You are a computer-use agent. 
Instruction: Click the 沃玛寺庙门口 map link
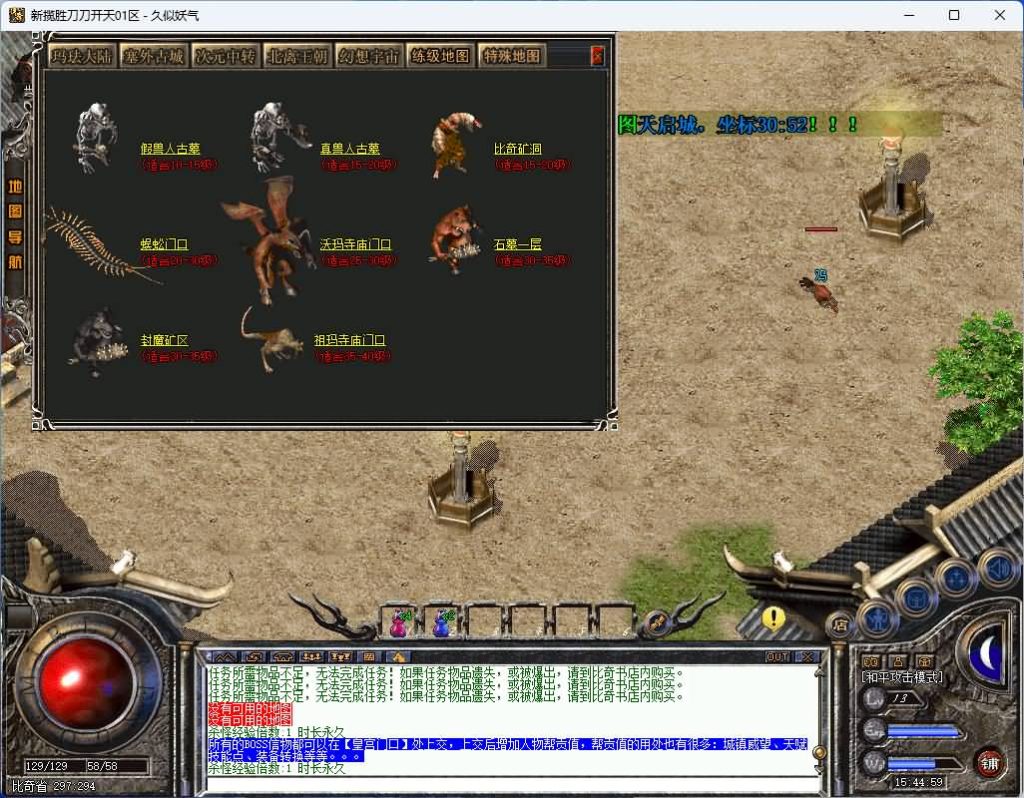355,244
